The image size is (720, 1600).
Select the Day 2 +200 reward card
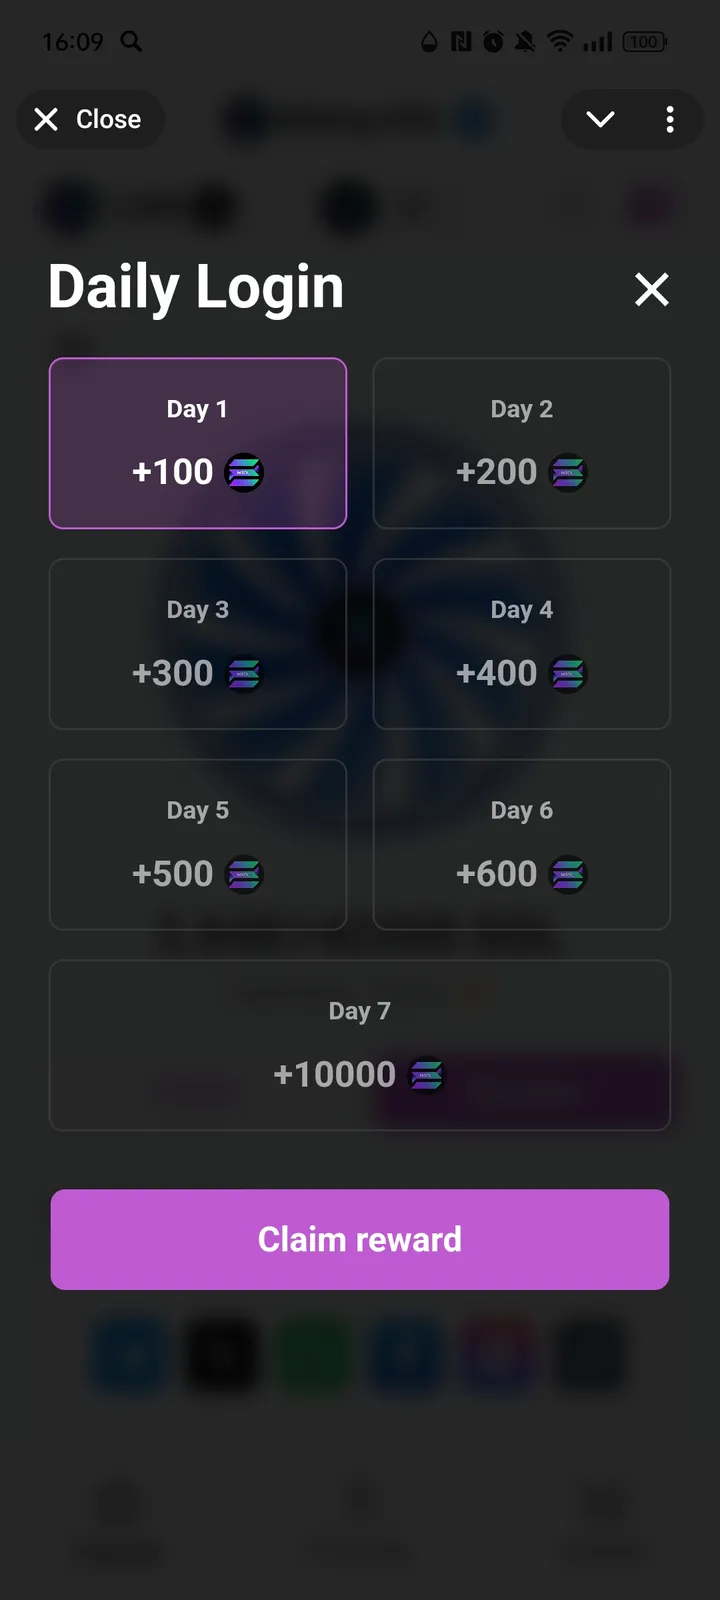pos(521,443)
